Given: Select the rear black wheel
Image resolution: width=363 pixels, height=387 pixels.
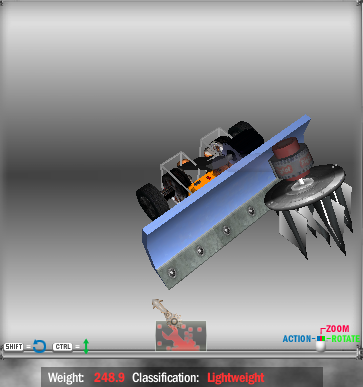Looking at the screenshot, I should pyautogui.click(x=247, y=136).
